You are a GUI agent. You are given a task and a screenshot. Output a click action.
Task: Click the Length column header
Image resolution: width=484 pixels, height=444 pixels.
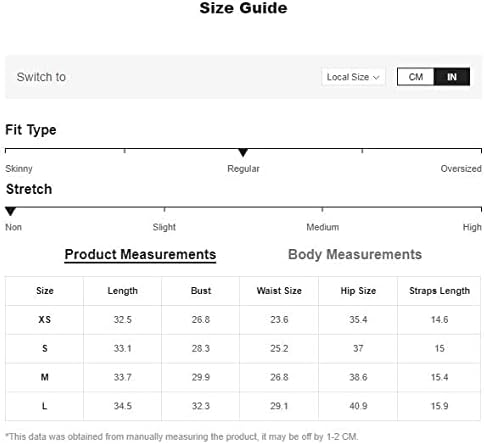point(122,291)
